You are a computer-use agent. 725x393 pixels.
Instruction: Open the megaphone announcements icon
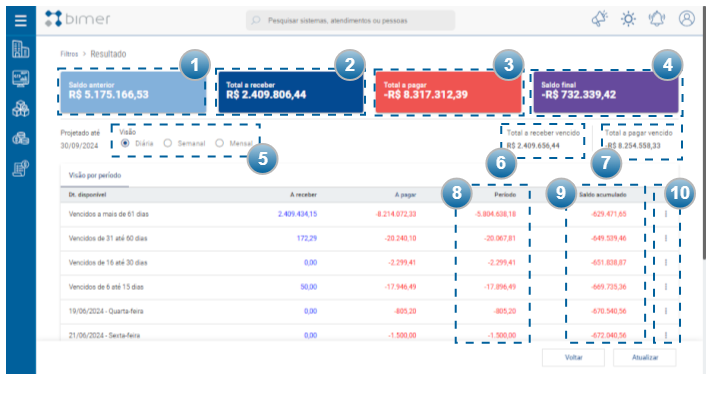[600, 19]
